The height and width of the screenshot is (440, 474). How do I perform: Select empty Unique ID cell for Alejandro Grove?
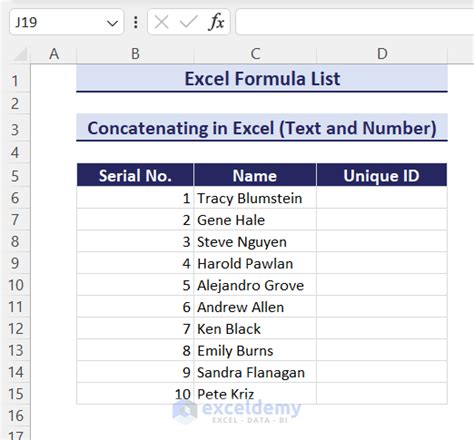(x=382, y=285)
